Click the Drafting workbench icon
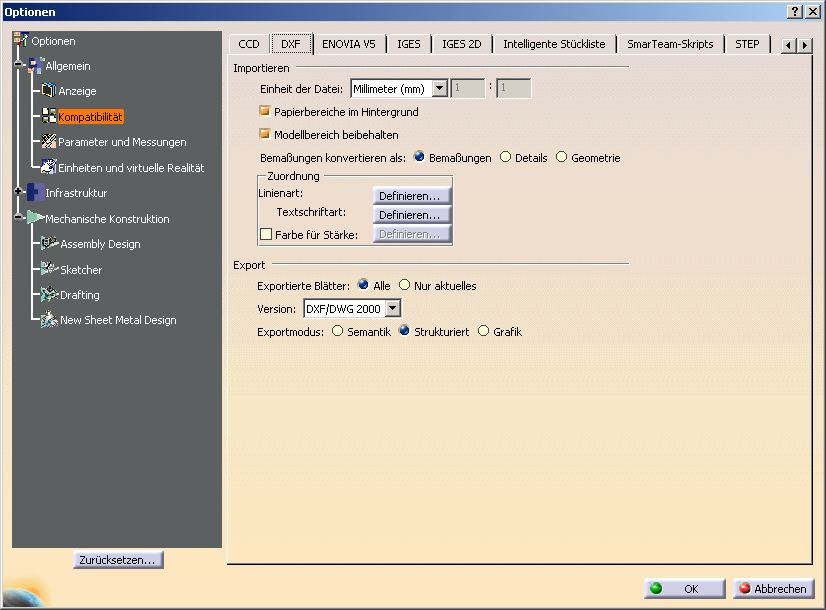 50,294
